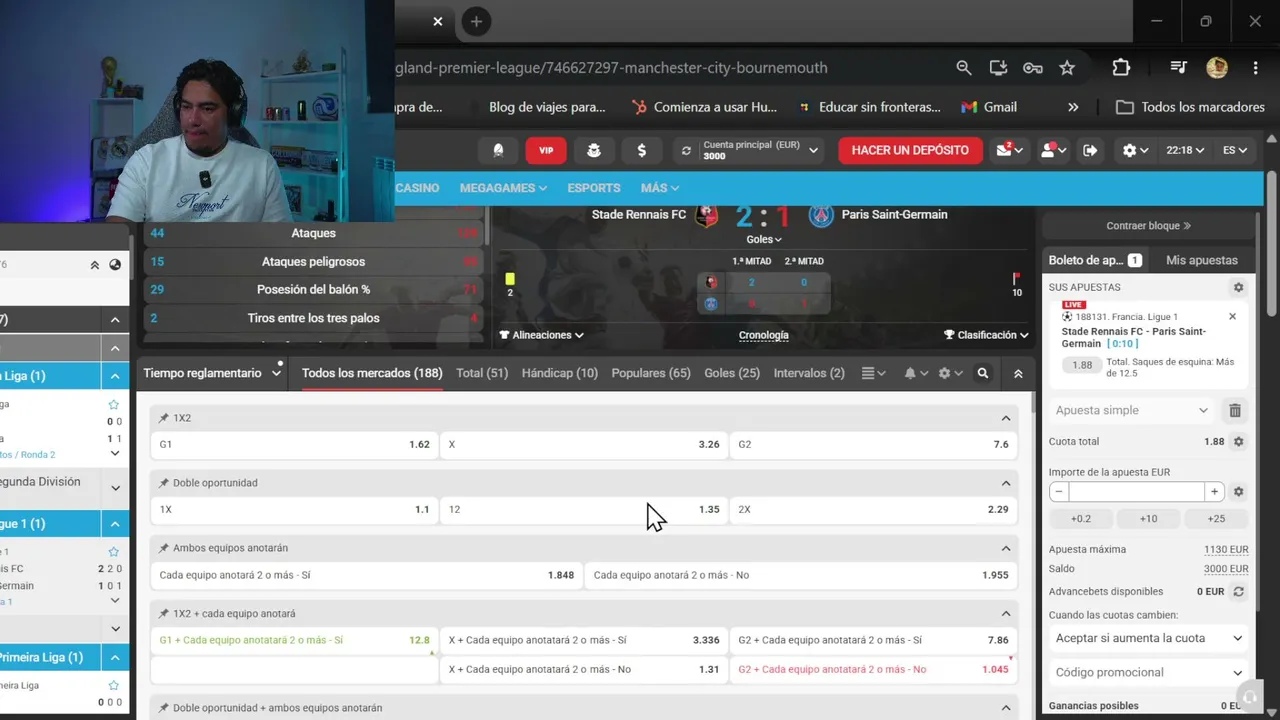Switch to the Total (51) tab
The width and height of the screenshot is (1280, 720).
[482, 373]
